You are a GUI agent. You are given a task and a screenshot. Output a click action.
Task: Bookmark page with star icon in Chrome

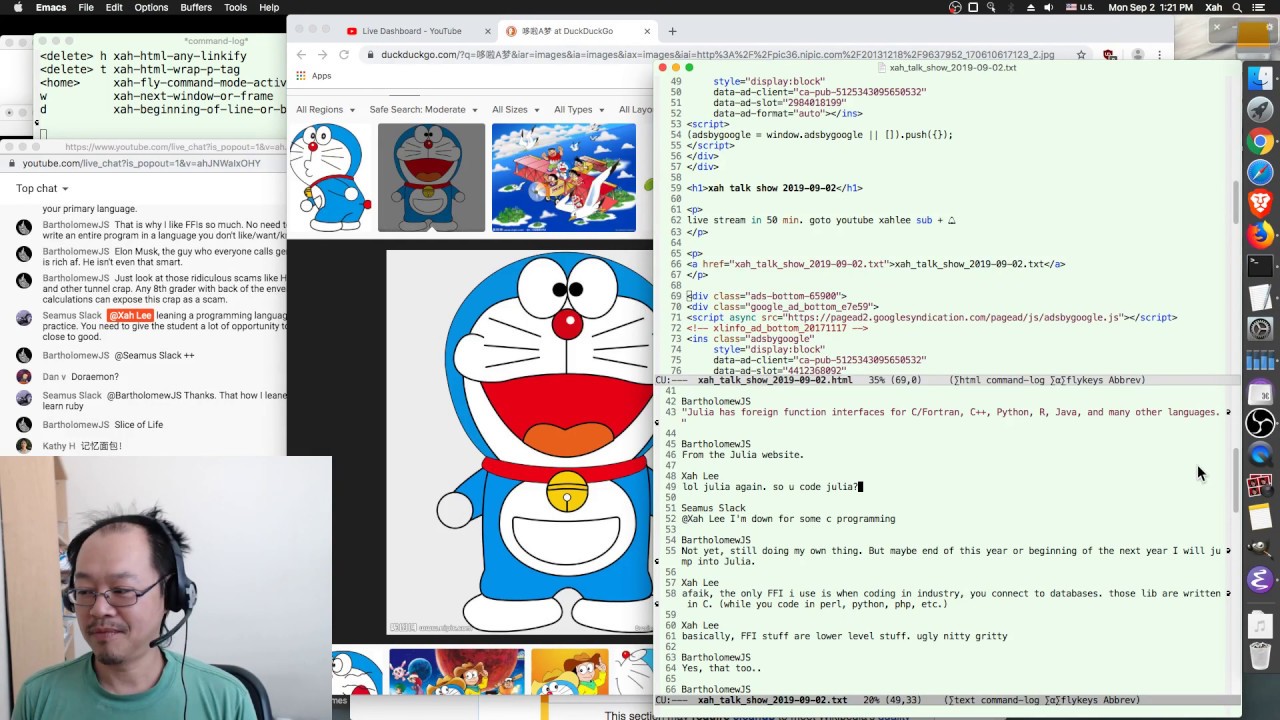(x=1081, y=55)
